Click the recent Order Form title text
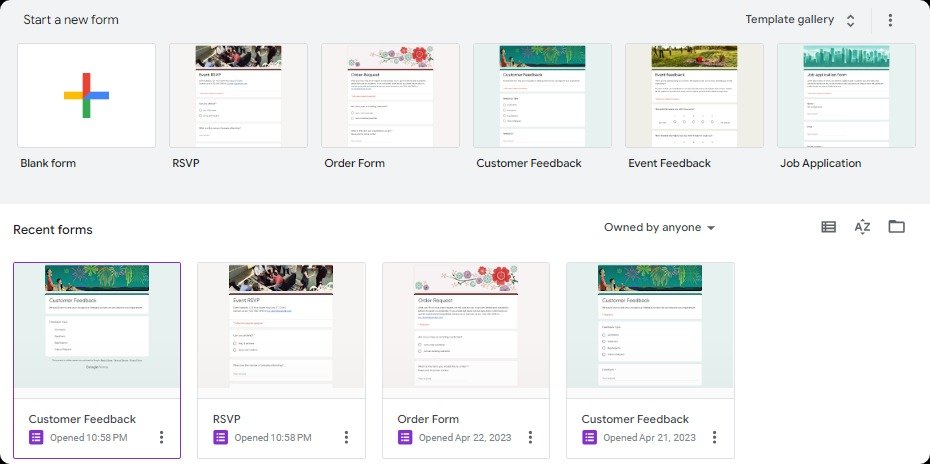The height and width of the screenshot is (464, 930). click(428, 419)
